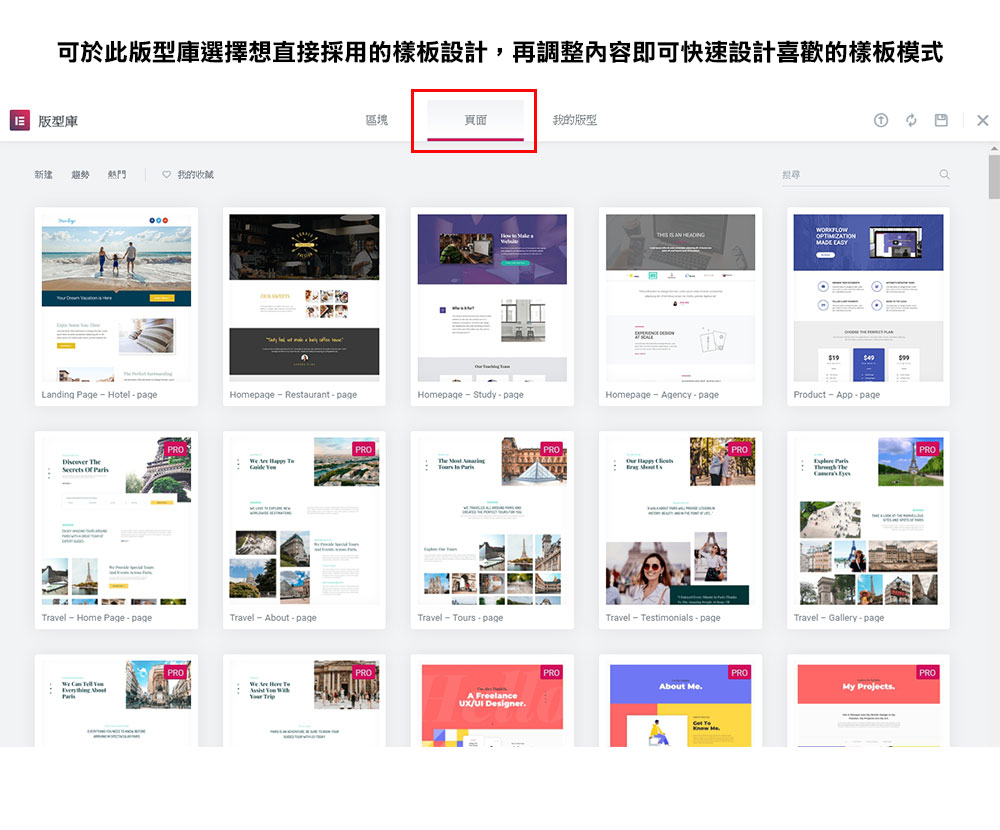Click the 'Travel – Tours - page' caption
This screenshot has width=1000, height=830.
[460, 618]
